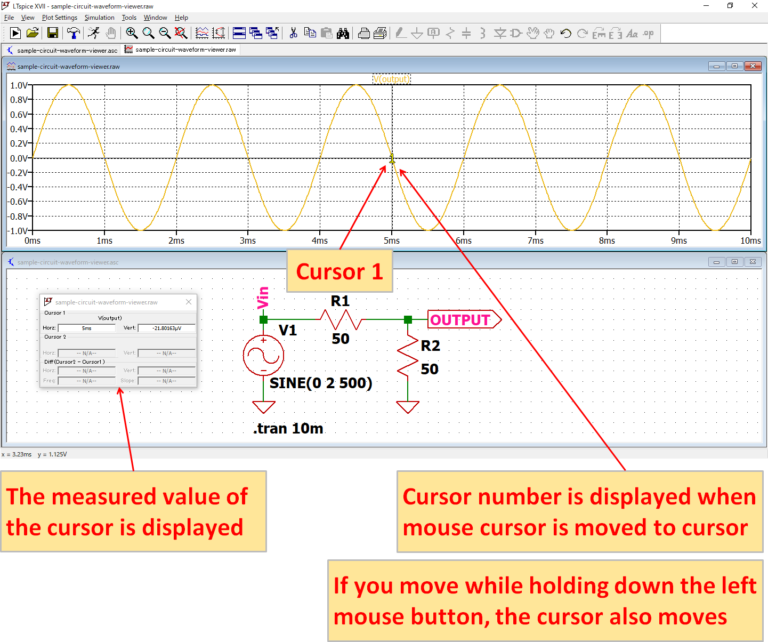
Task: Click the 1.0V vertical axis label
Action: [19, 86]
